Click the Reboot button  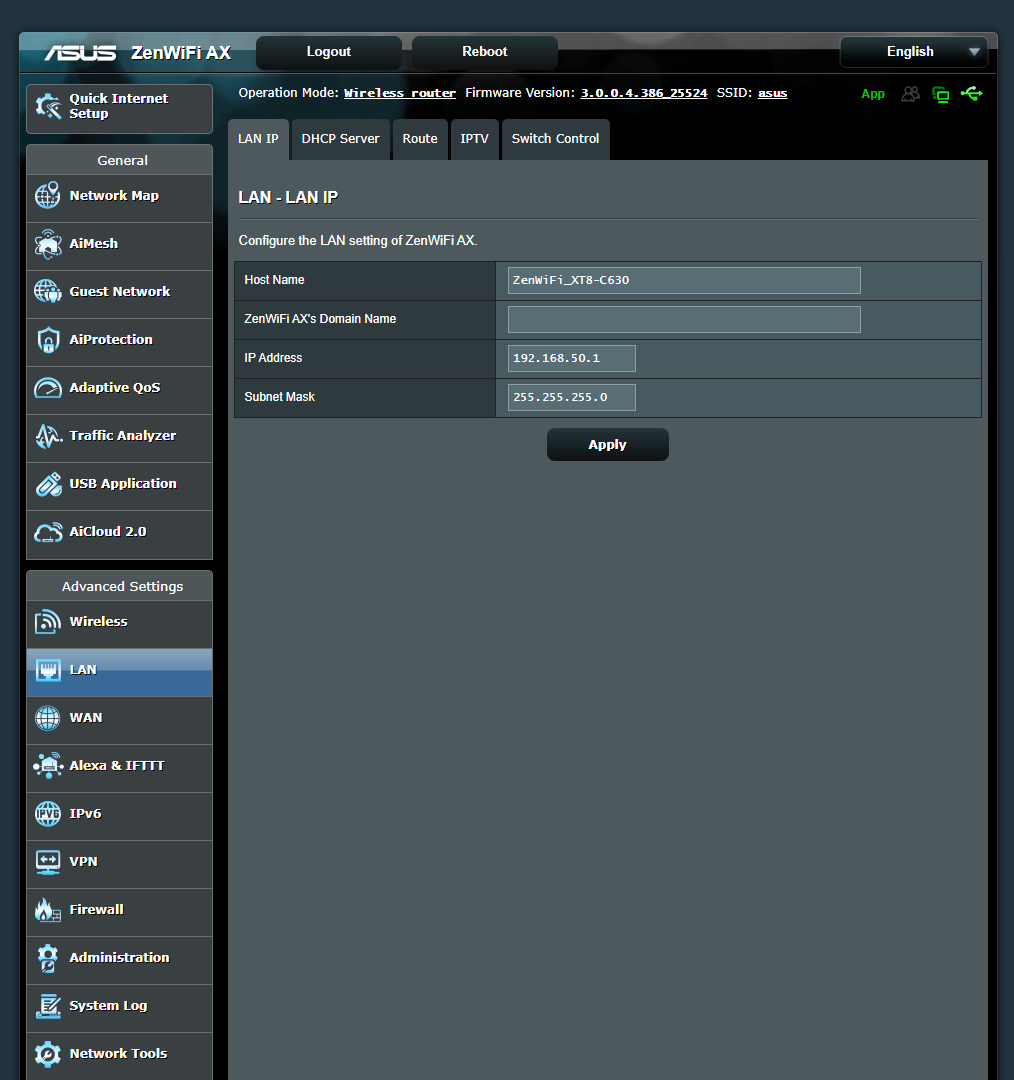pos(485,52)
